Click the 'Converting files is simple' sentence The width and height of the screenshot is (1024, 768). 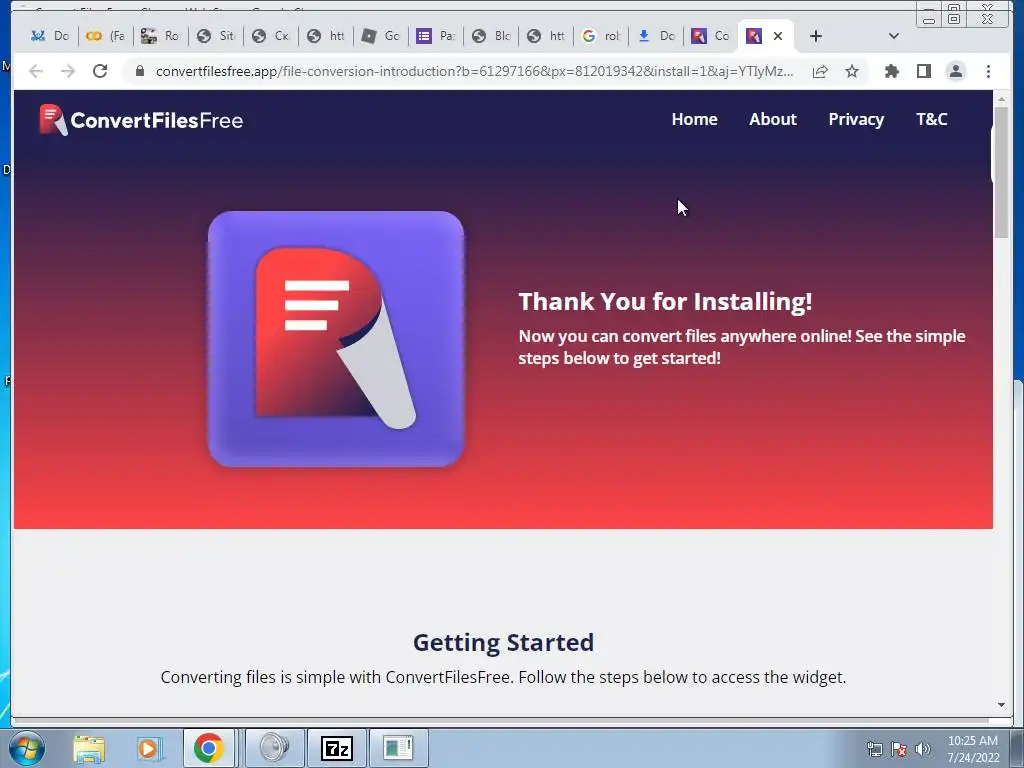(504, 677)
